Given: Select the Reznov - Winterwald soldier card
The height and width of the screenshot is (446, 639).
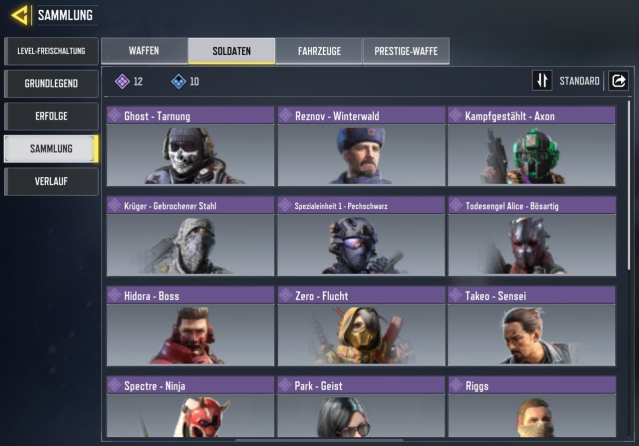Looking at the screenshot, I should tap(361, 146).
